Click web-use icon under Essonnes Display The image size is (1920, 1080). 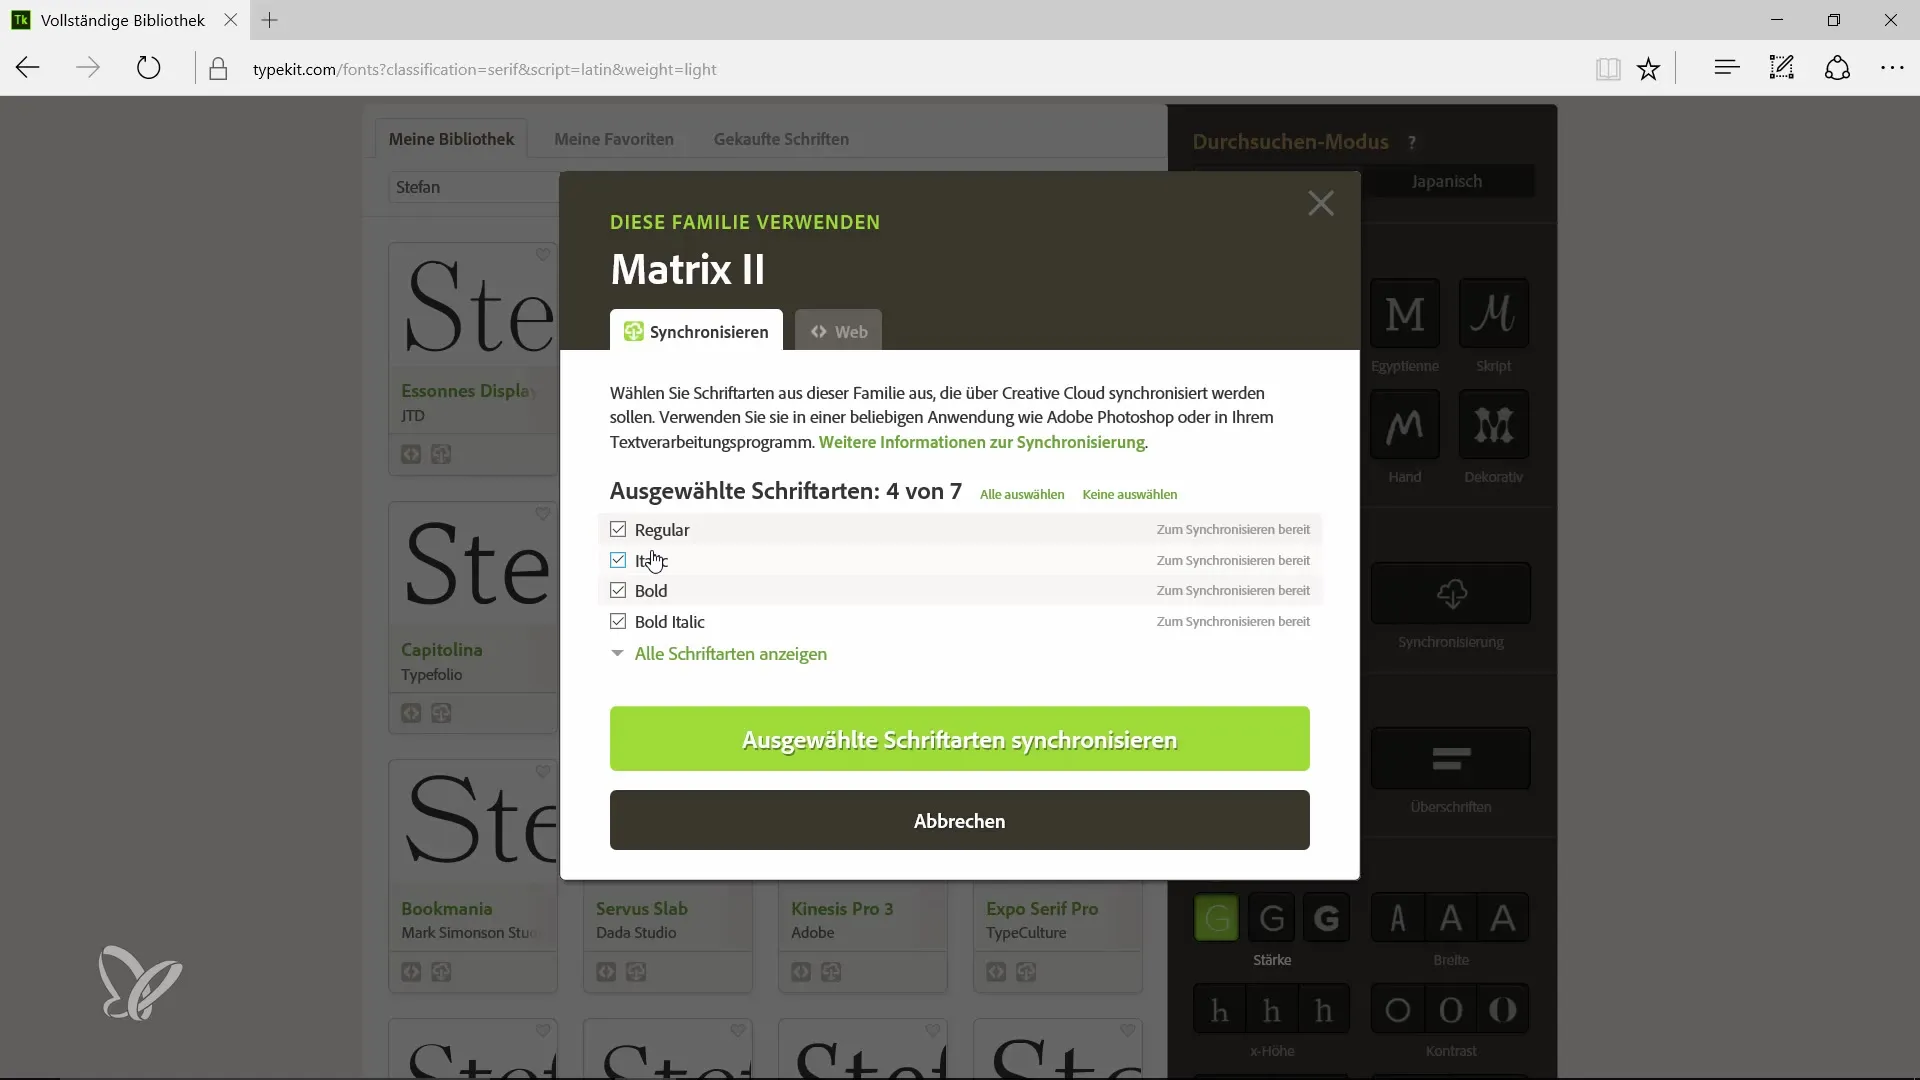(x=411, y=454)
